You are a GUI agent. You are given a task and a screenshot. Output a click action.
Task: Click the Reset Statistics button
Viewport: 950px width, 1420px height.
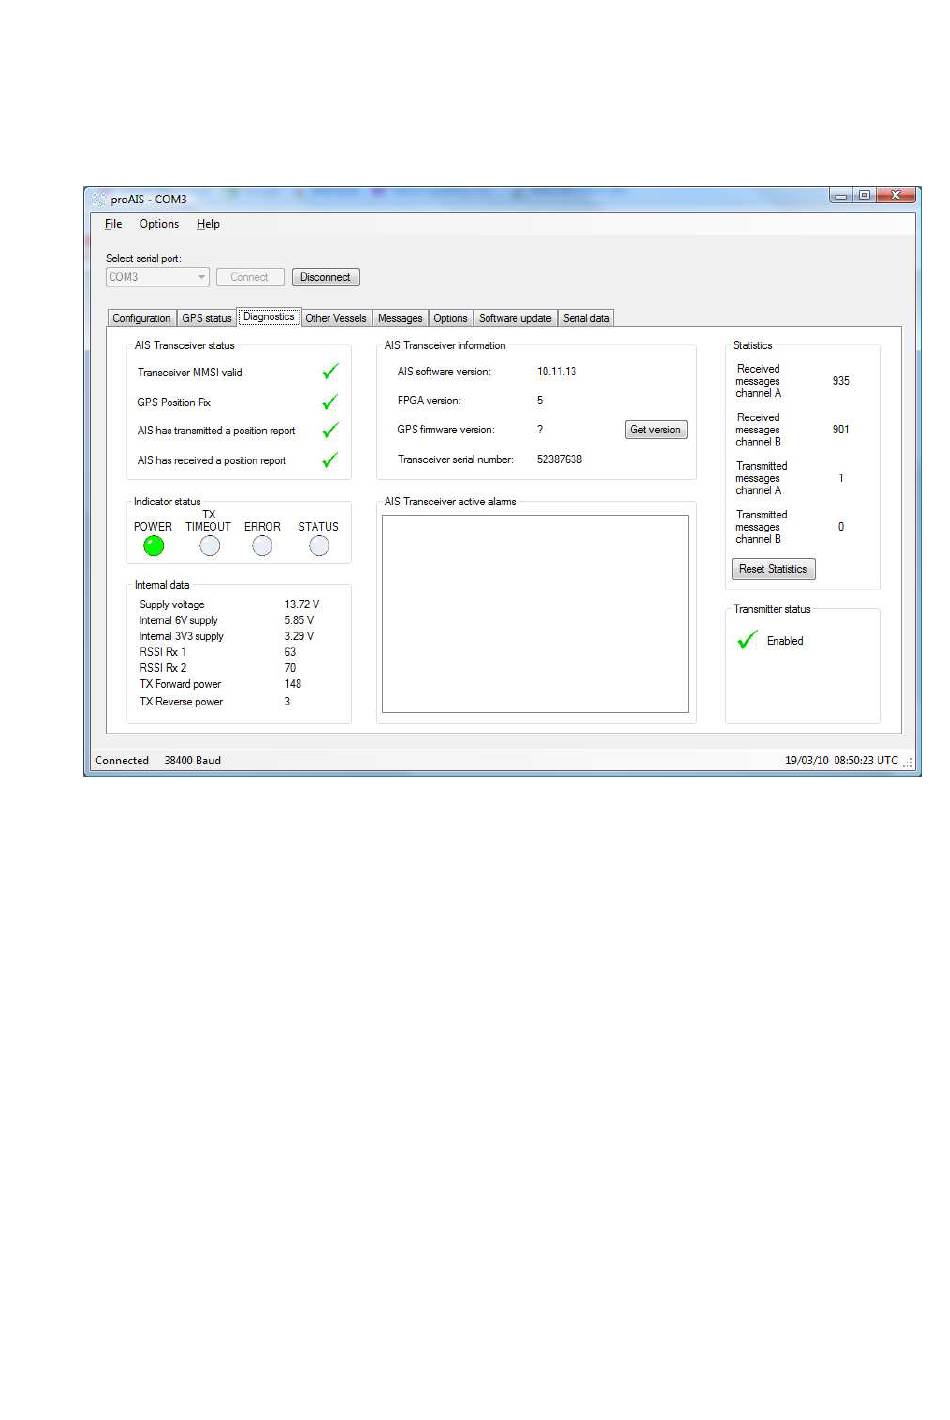point(773,569)
